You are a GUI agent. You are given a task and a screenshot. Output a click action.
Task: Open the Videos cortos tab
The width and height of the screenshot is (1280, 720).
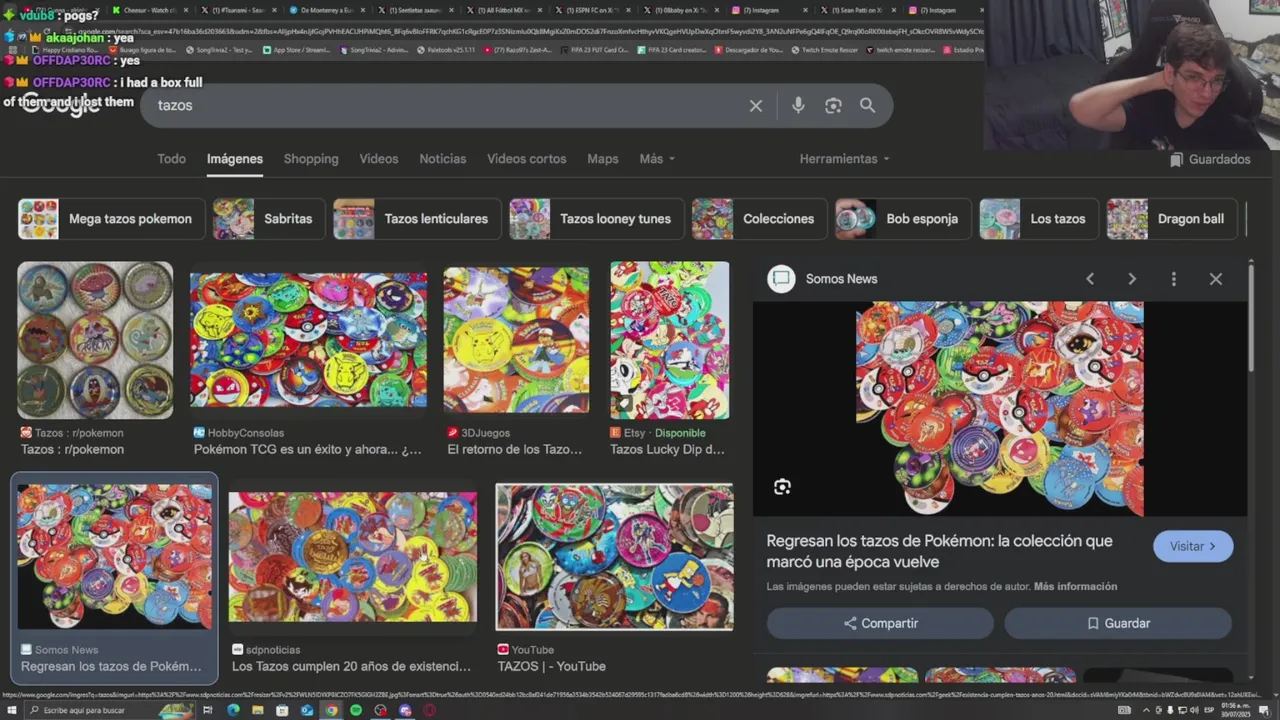(527, 159)
